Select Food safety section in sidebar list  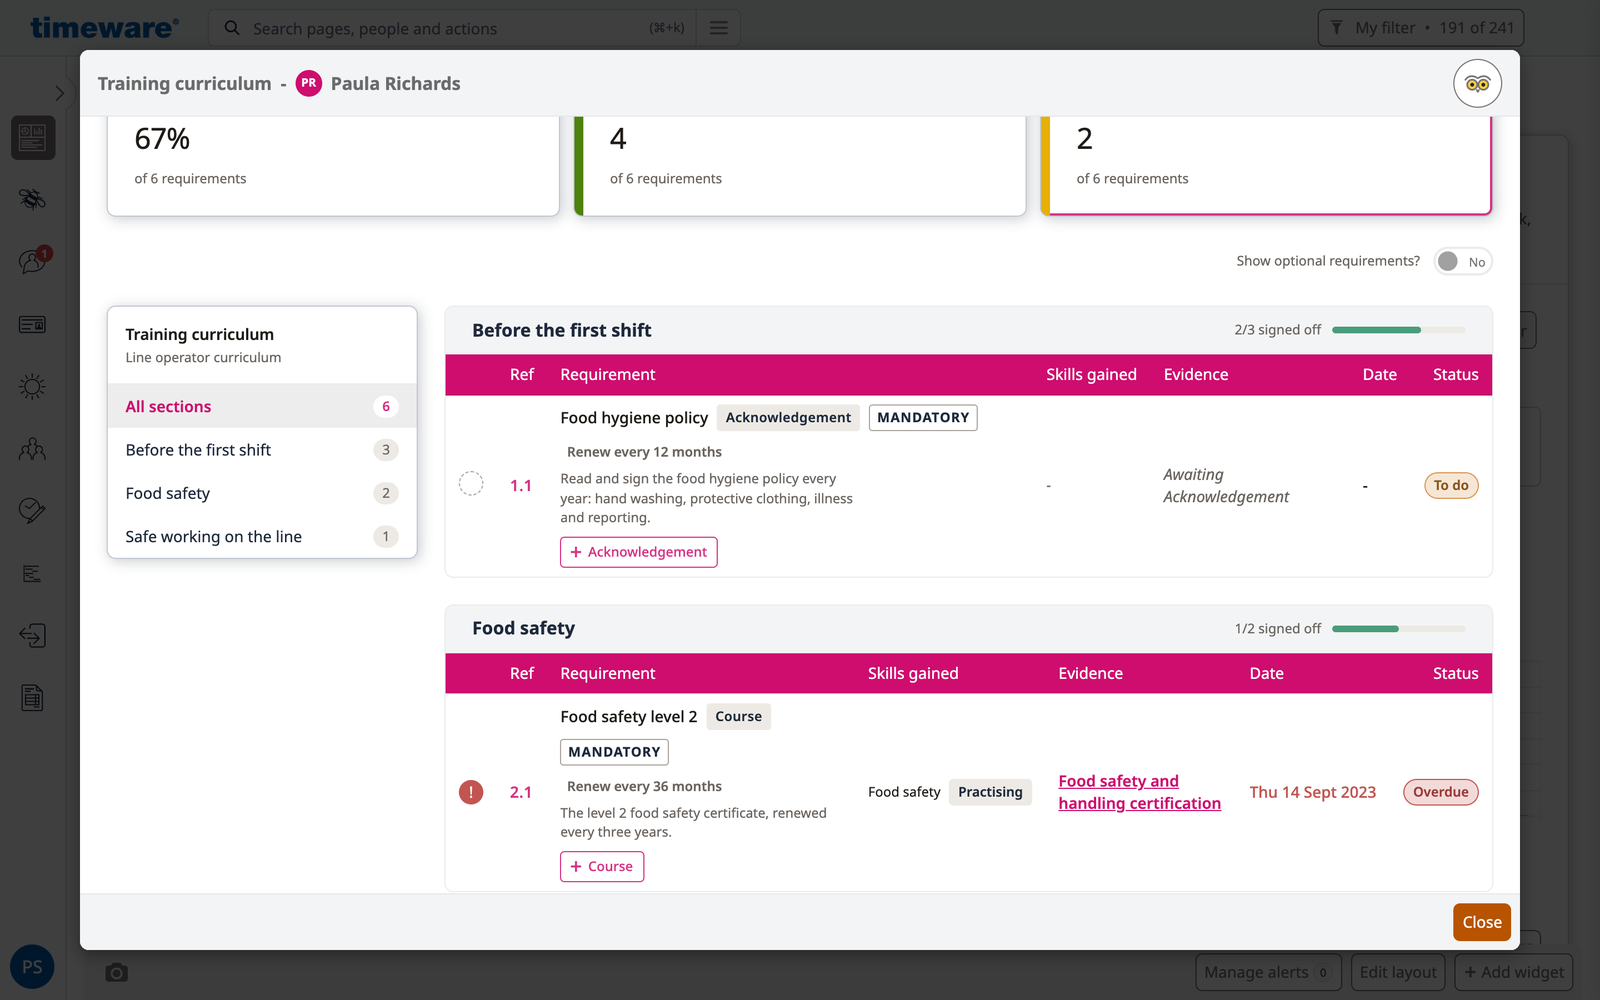tap(262, 493)
